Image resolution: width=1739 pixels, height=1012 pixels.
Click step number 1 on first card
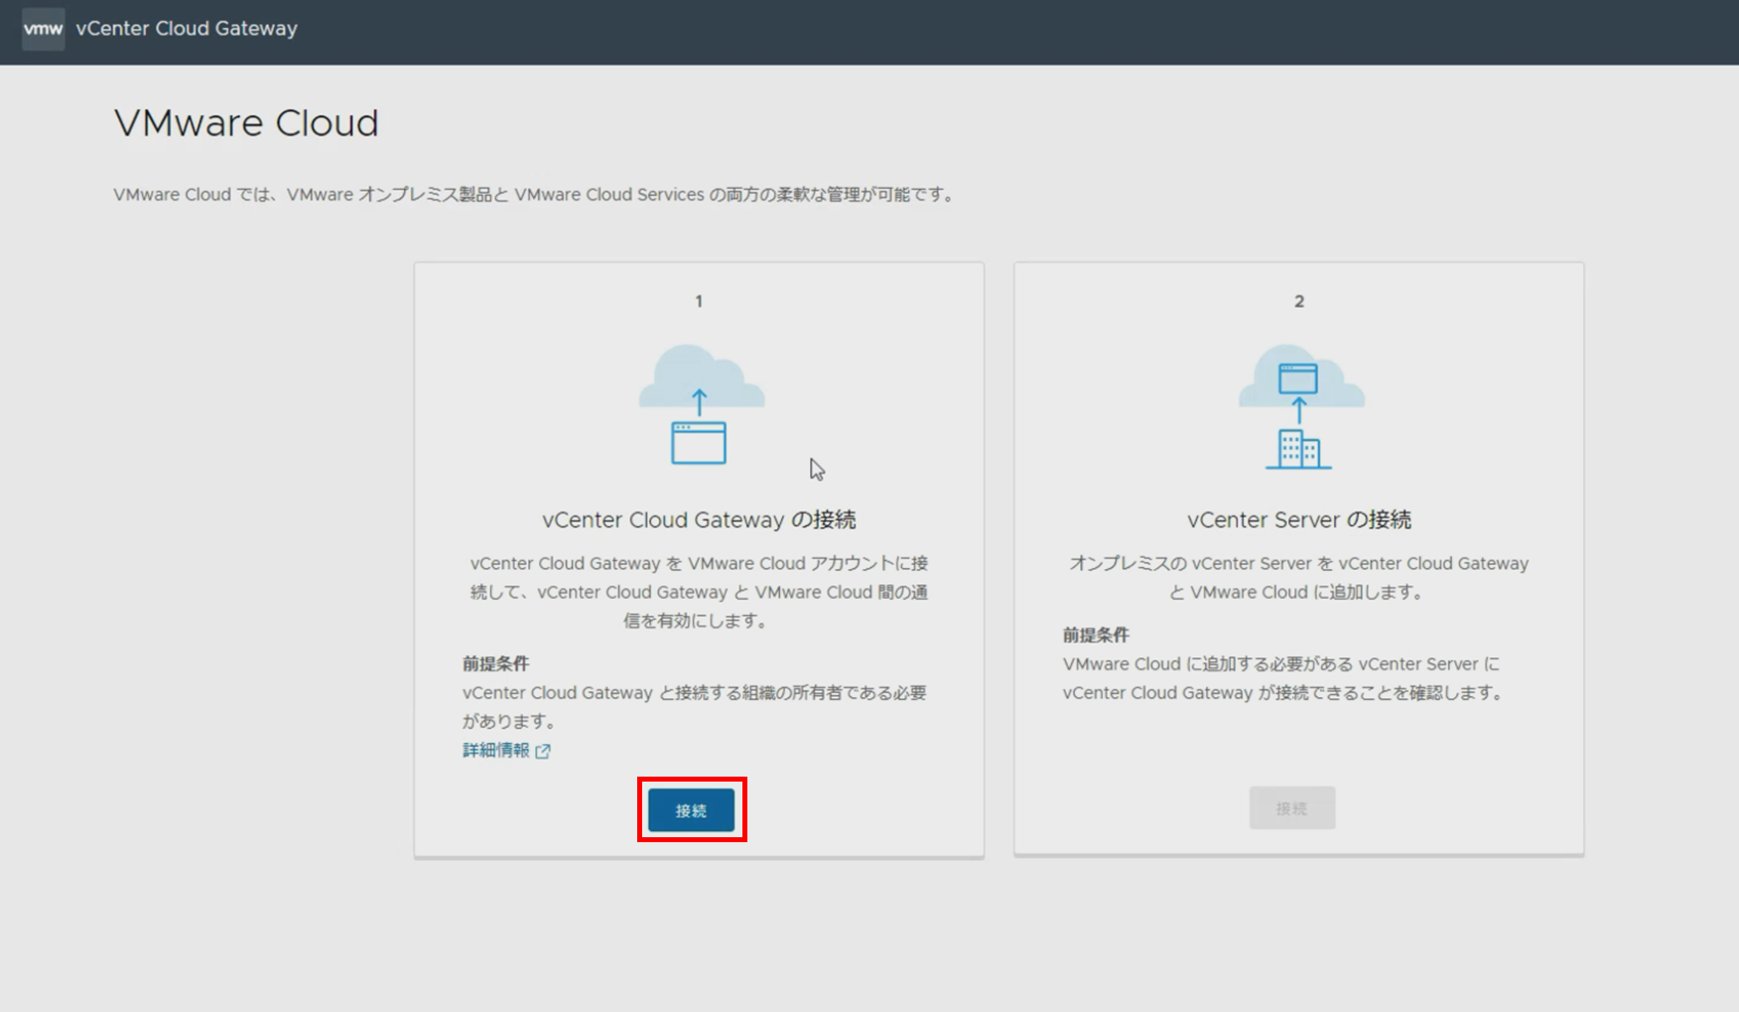click(x=699, y=301)
